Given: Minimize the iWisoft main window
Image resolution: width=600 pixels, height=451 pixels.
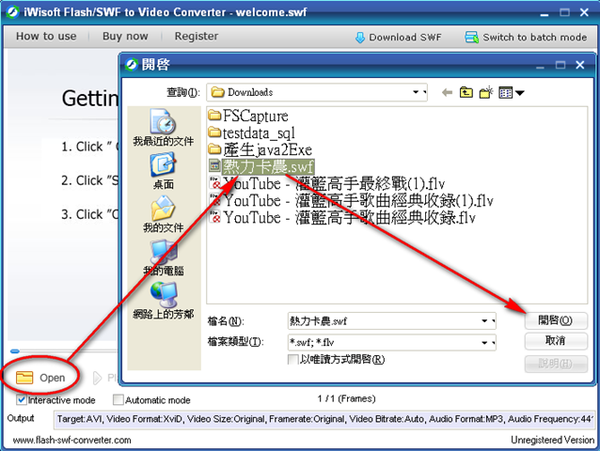Looking at the screenshot, I should (x=544, y=13).
